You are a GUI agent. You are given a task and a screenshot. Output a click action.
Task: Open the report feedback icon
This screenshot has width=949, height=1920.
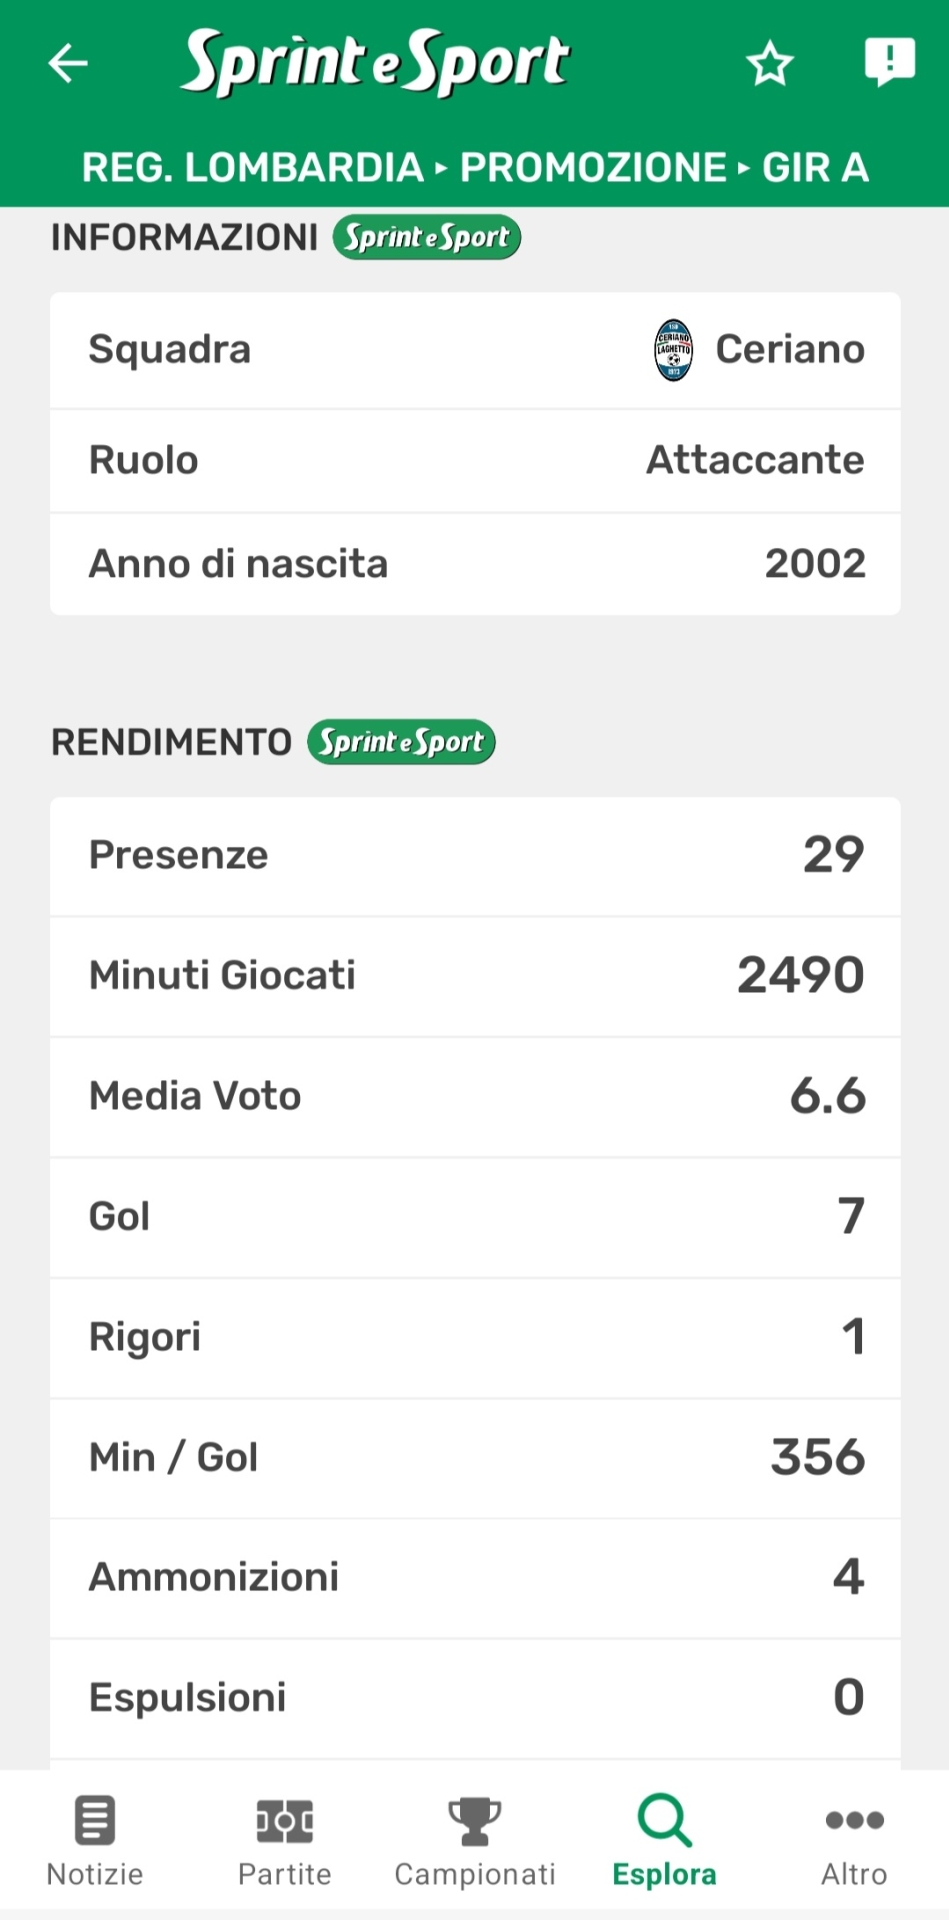click(889, 62)
